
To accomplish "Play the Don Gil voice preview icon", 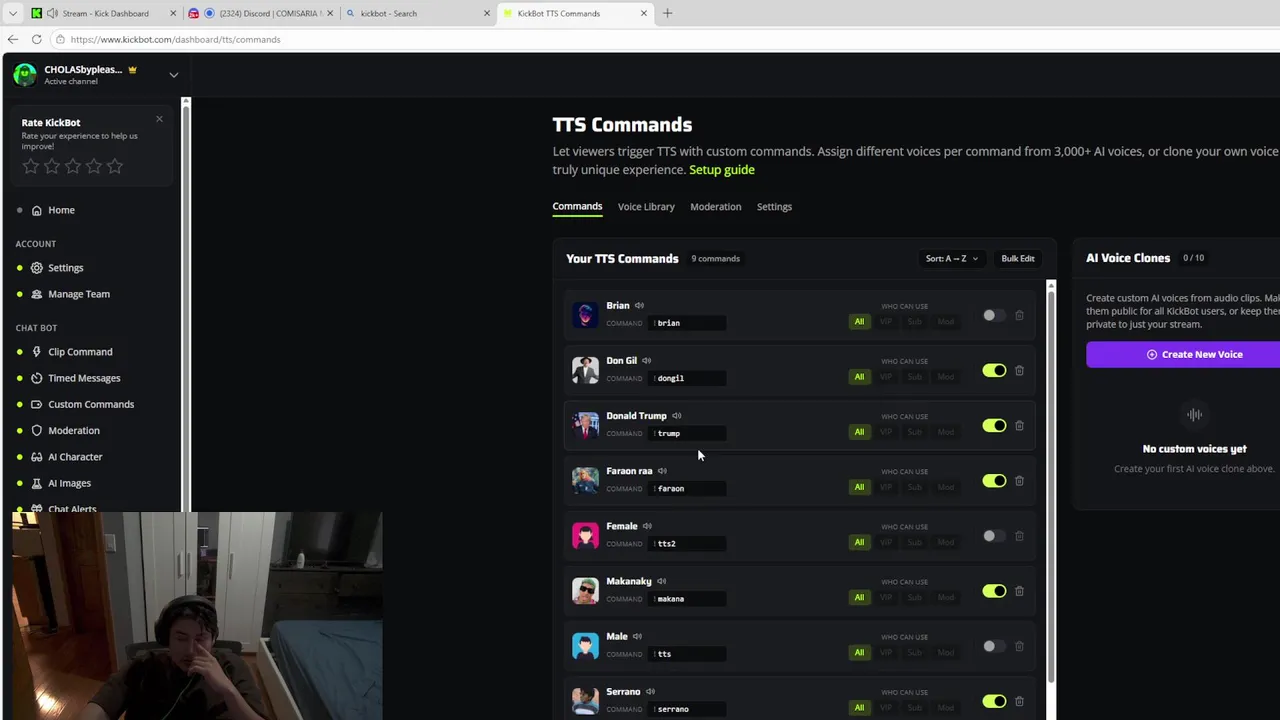I will [646, 361].
